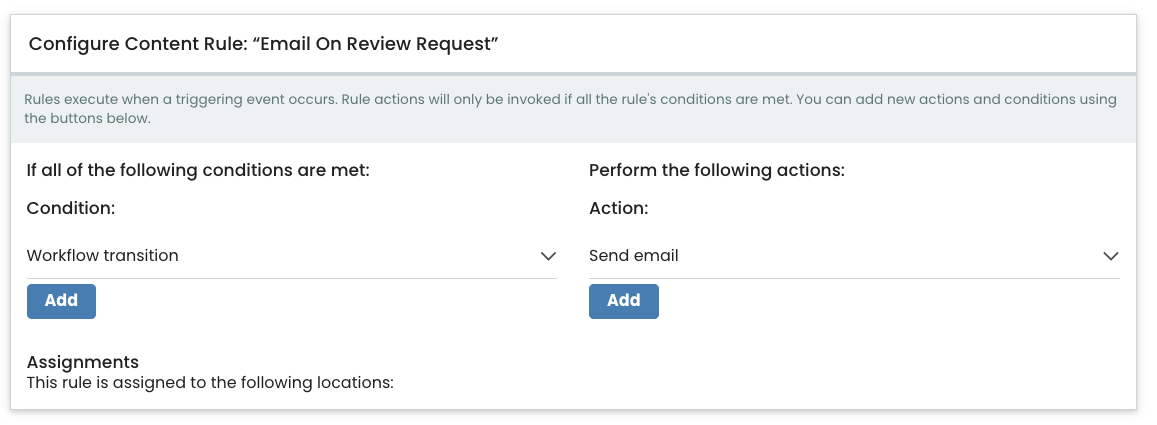Click the 'If all of the following conditions are met' heading

tap(198, 170)
